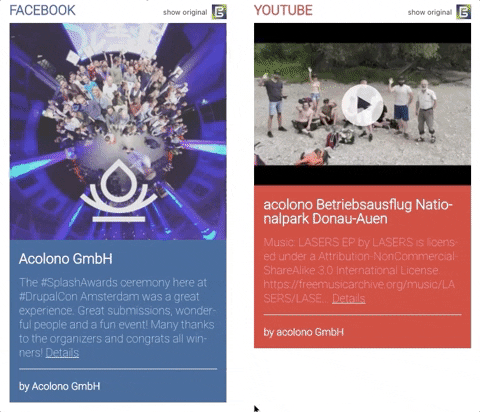The image size is (480, 412).
Task: Click the logo icon in Facebook header
Action: coord(219,12)
